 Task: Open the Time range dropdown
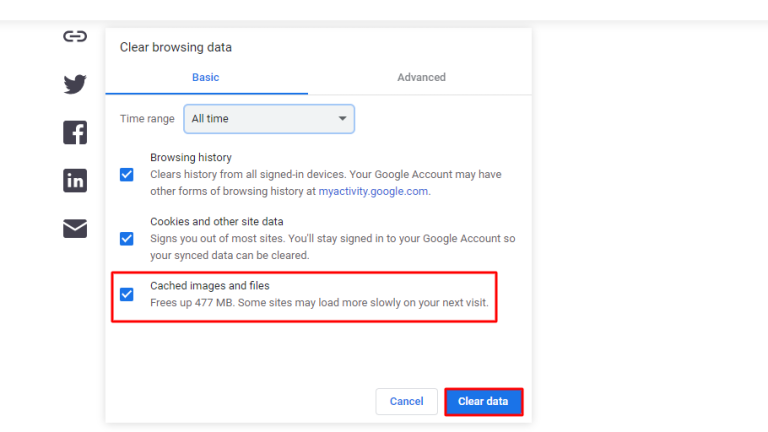click(x=269, y=119)
